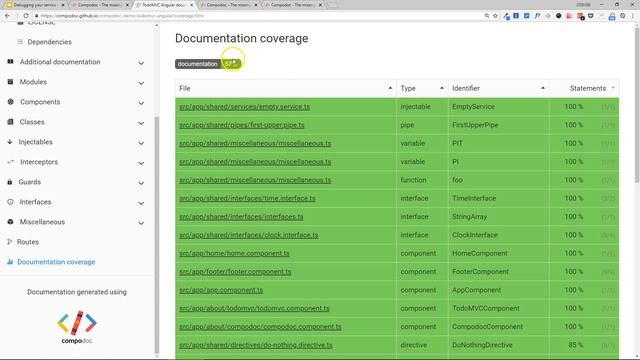Viewport: 640px width, 360px height.
Task: Select Documentation coverage in the sidebar
Action: (56, 262)
